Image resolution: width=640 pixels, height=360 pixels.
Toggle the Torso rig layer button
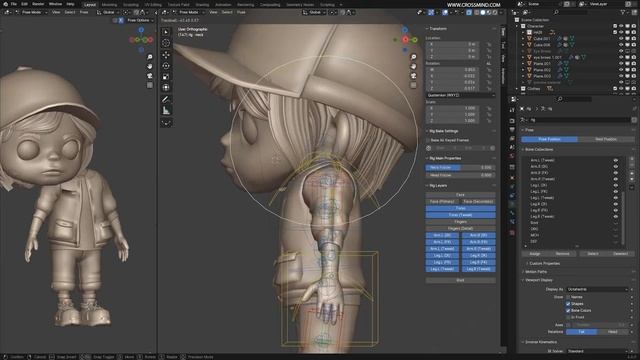tap(460, 208)
